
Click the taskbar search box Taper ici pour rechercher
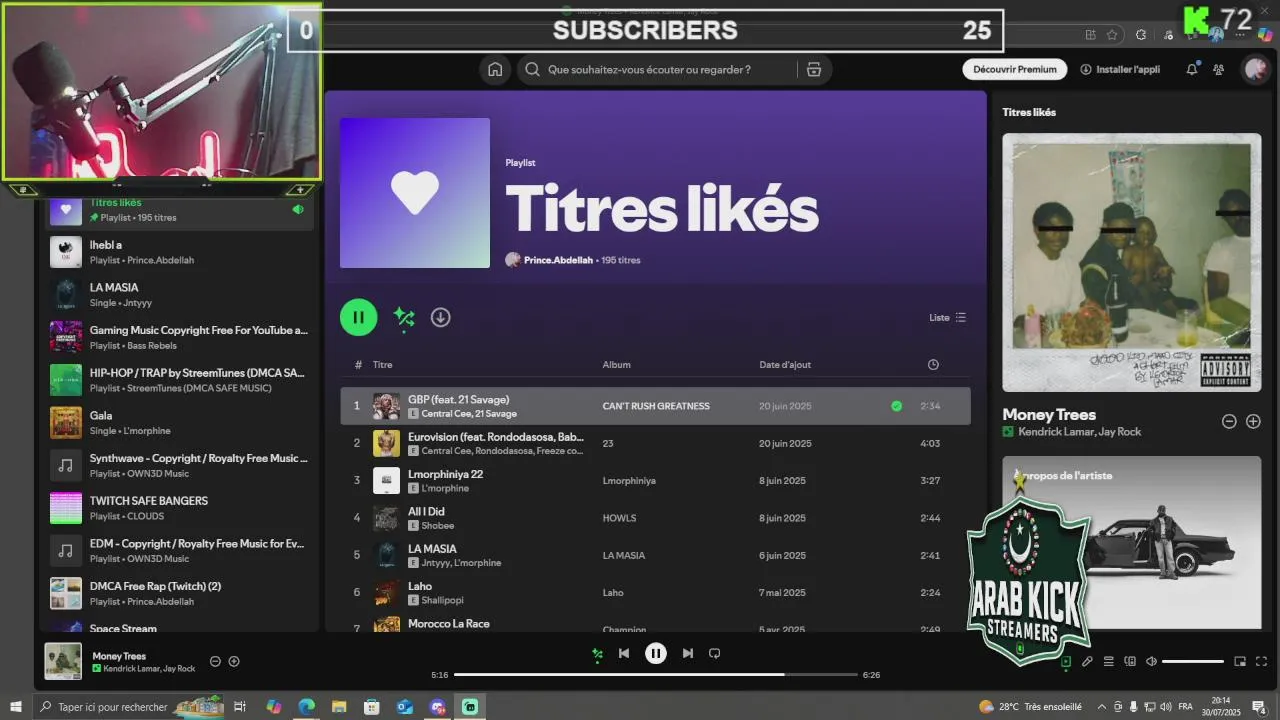tap(130, 707)
